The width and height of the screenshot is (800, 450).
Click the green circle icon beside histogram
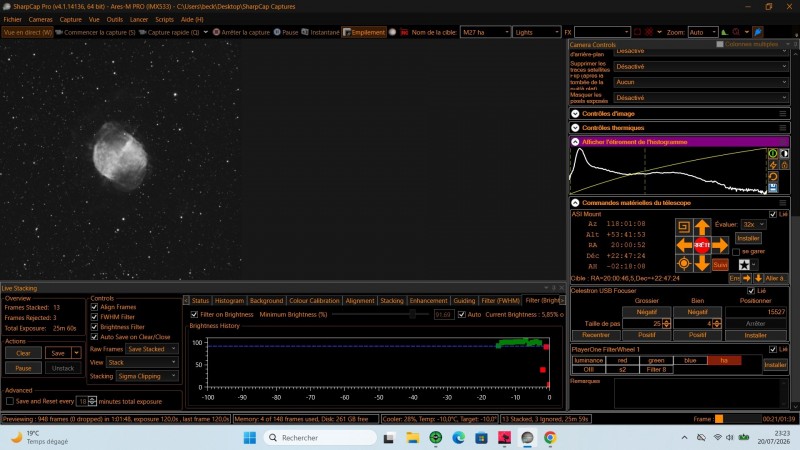(773, 153)
